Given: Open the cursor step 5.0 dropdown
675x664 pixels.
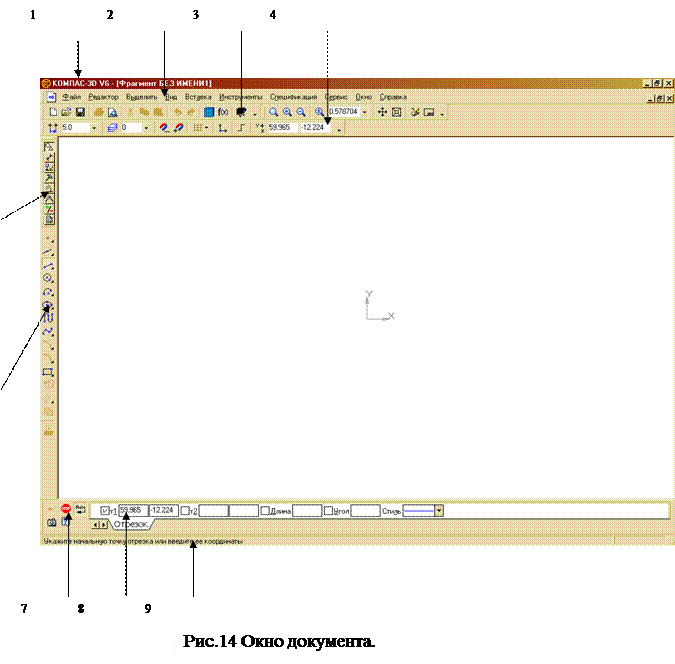Looking at the screenshot, I should [x=94, y=128].
